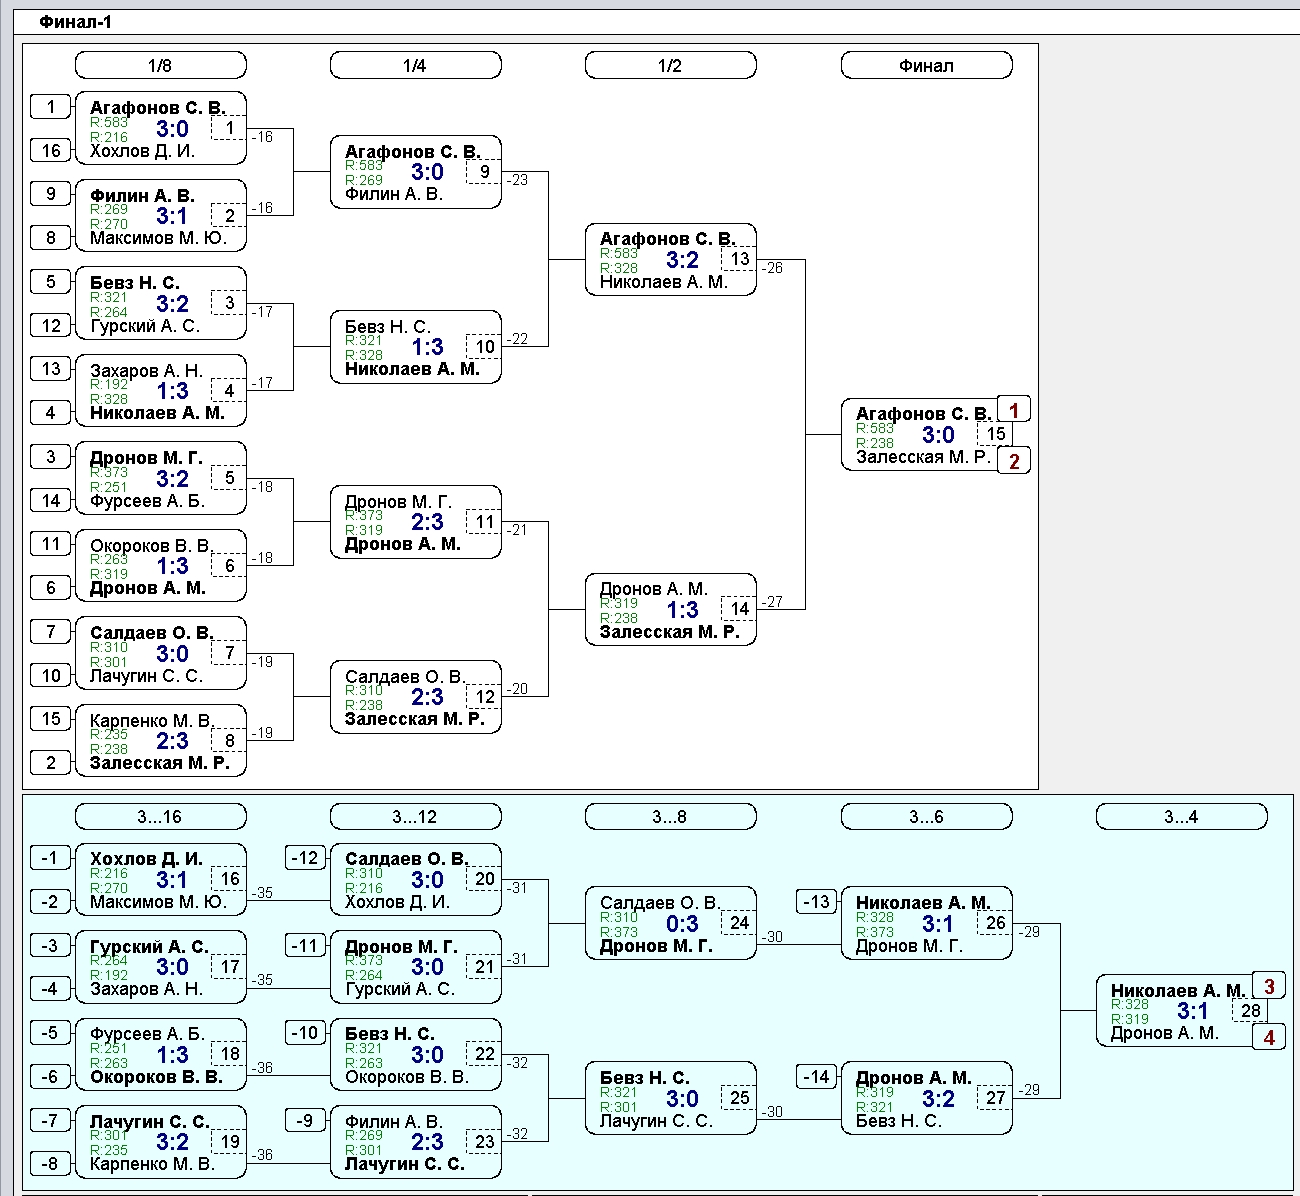Click loser slot -4 next to Захаров А. Н.

[51, 988]
